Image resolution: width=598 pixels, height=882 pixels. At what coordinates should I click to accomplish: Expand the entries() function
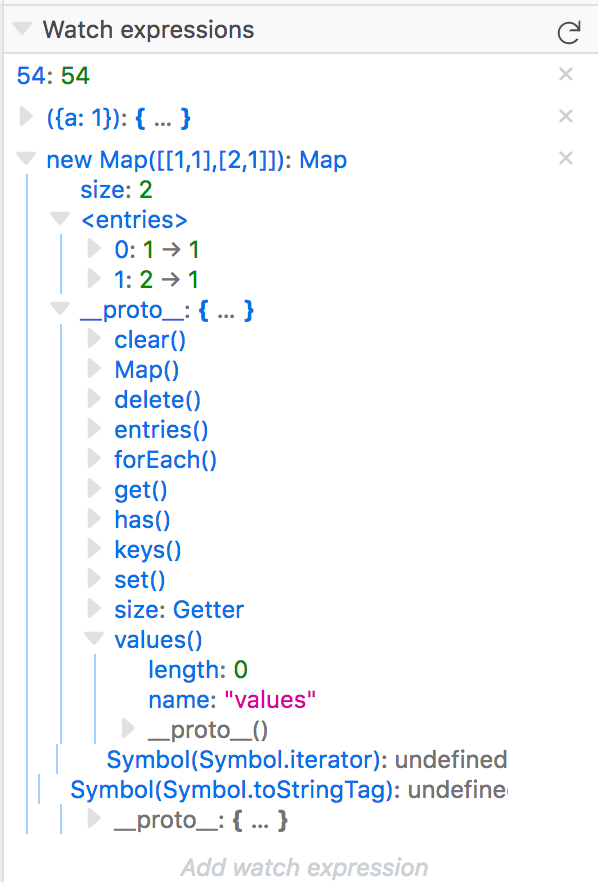tap(93, 429)
